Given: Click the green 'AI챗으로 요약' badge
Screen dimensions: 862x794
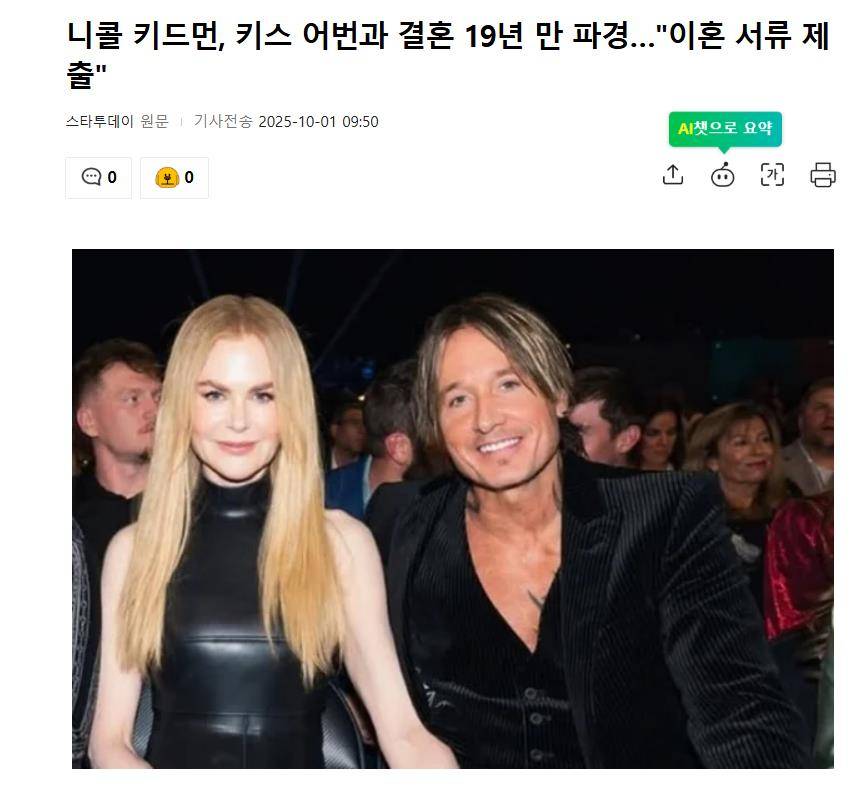Looking at the screenshot, I should (x=725, y=129).
